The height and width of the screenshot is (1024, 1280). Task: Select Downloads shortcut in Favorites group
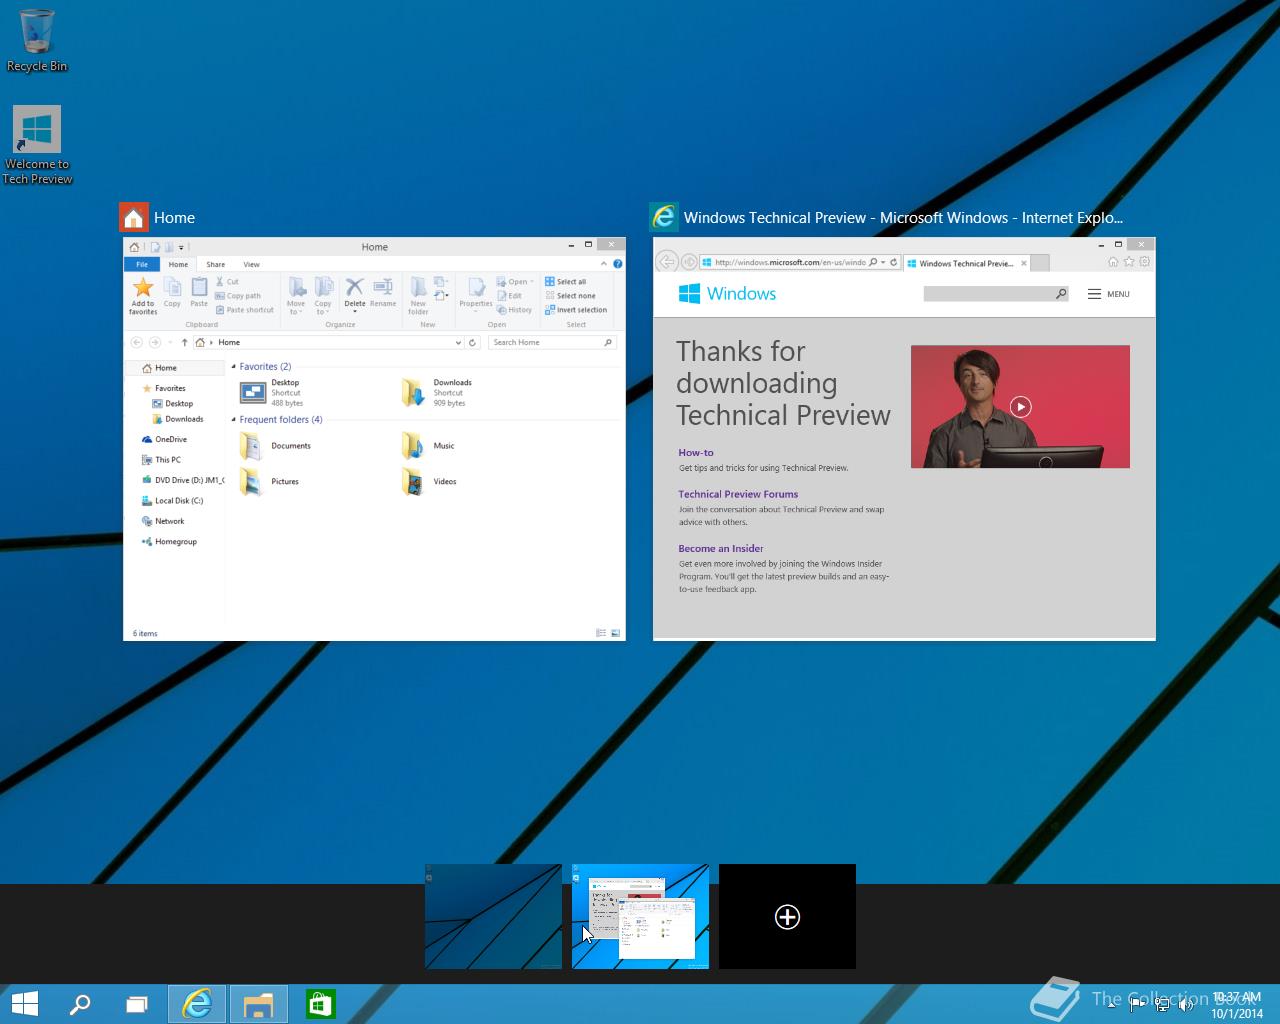click(436, 393)
